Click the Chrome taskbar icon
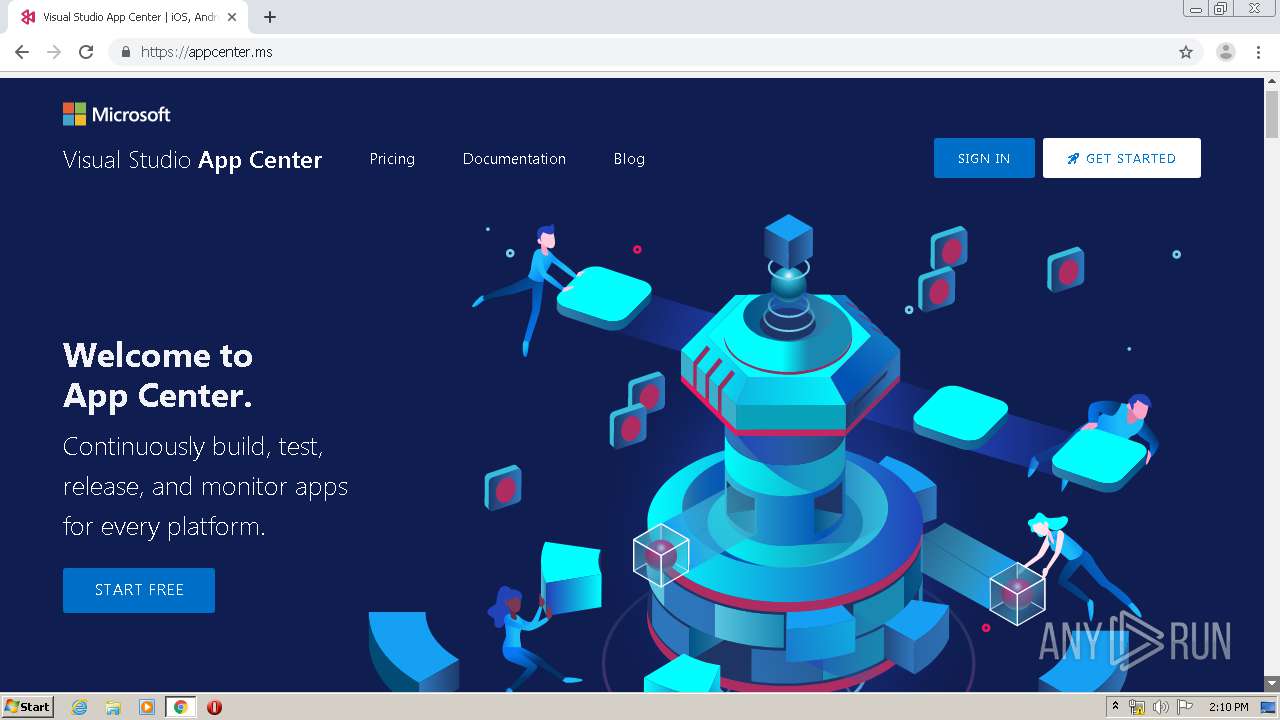This screenshot has width=1280, height=720. [180, 707]
